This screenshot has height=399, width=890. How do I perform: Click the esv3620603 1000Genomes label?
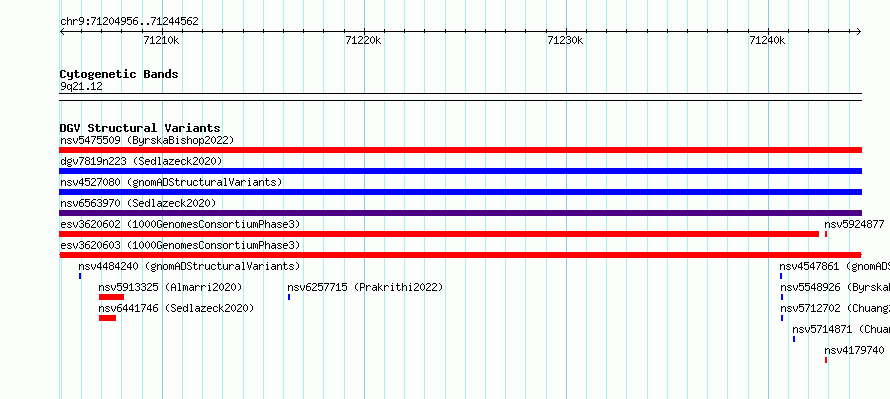pos(180,245)
